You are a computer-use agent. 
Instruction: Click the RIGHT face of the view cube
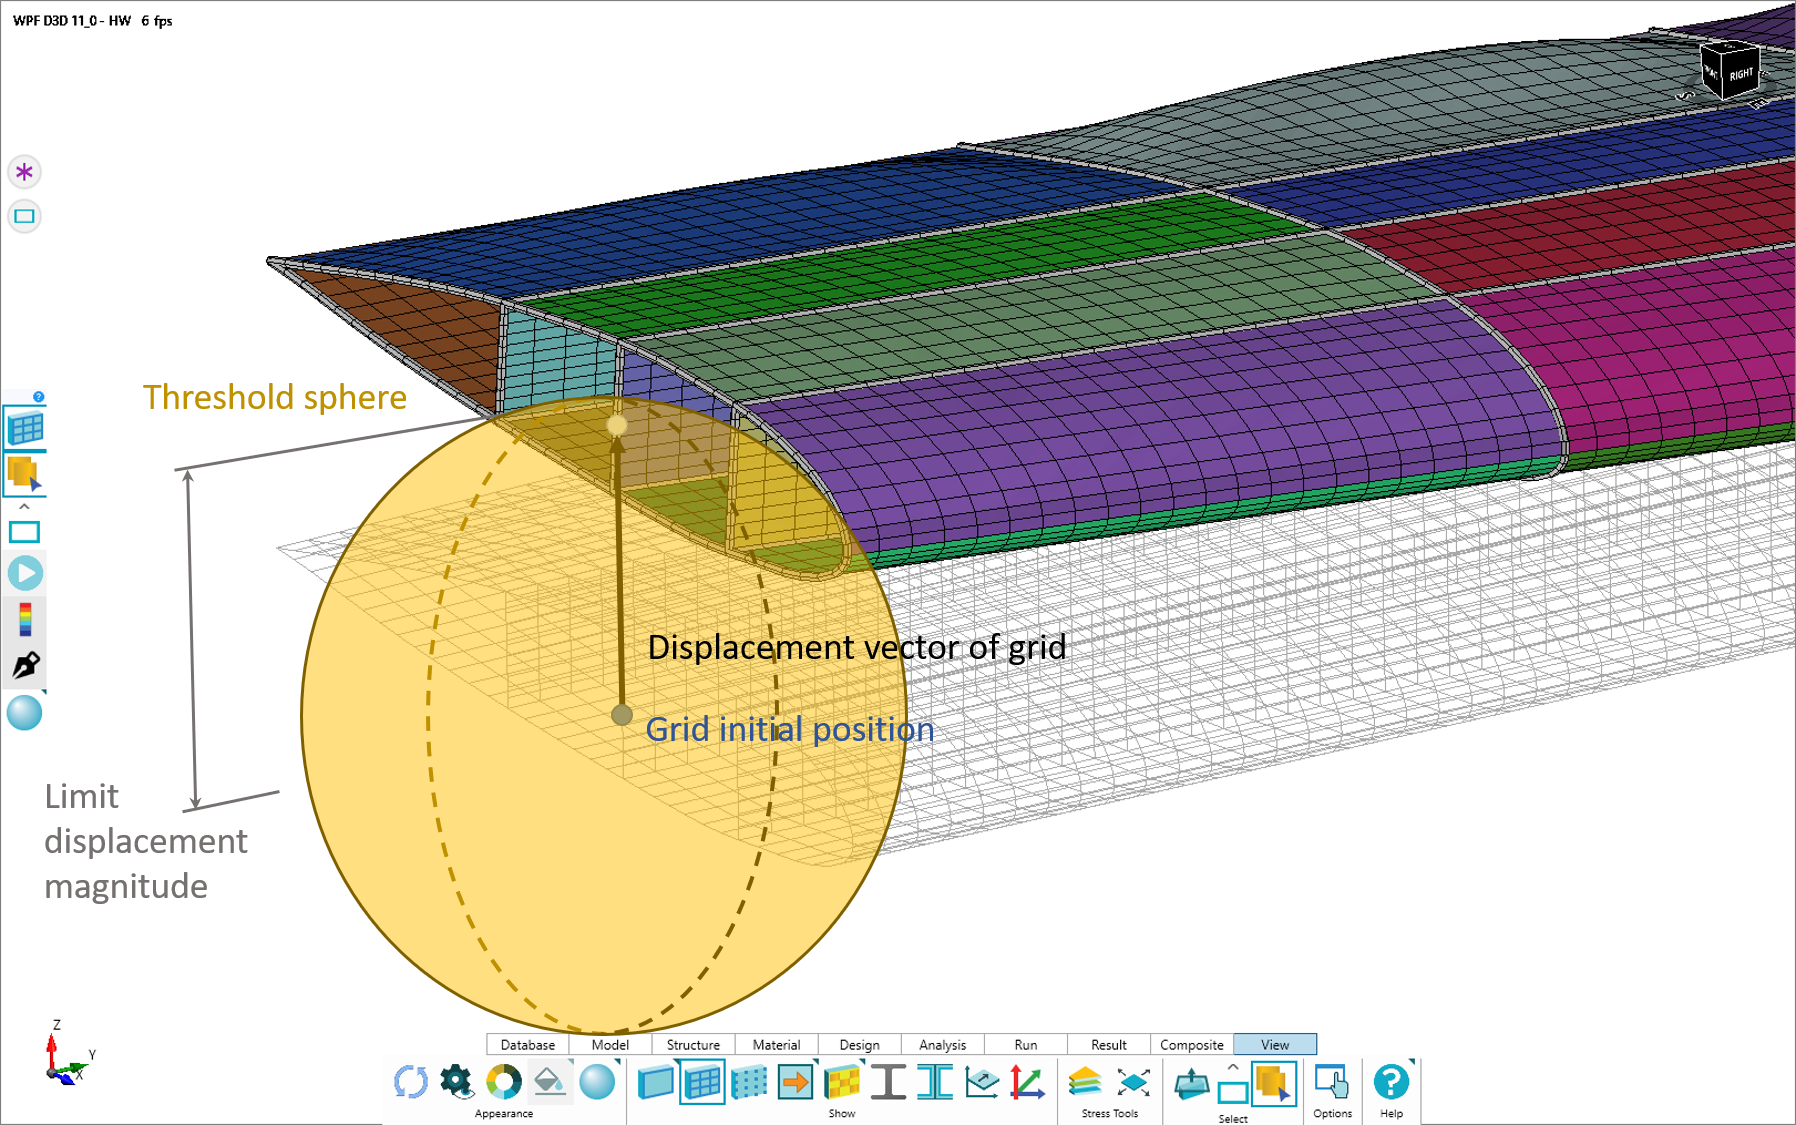1741,75
